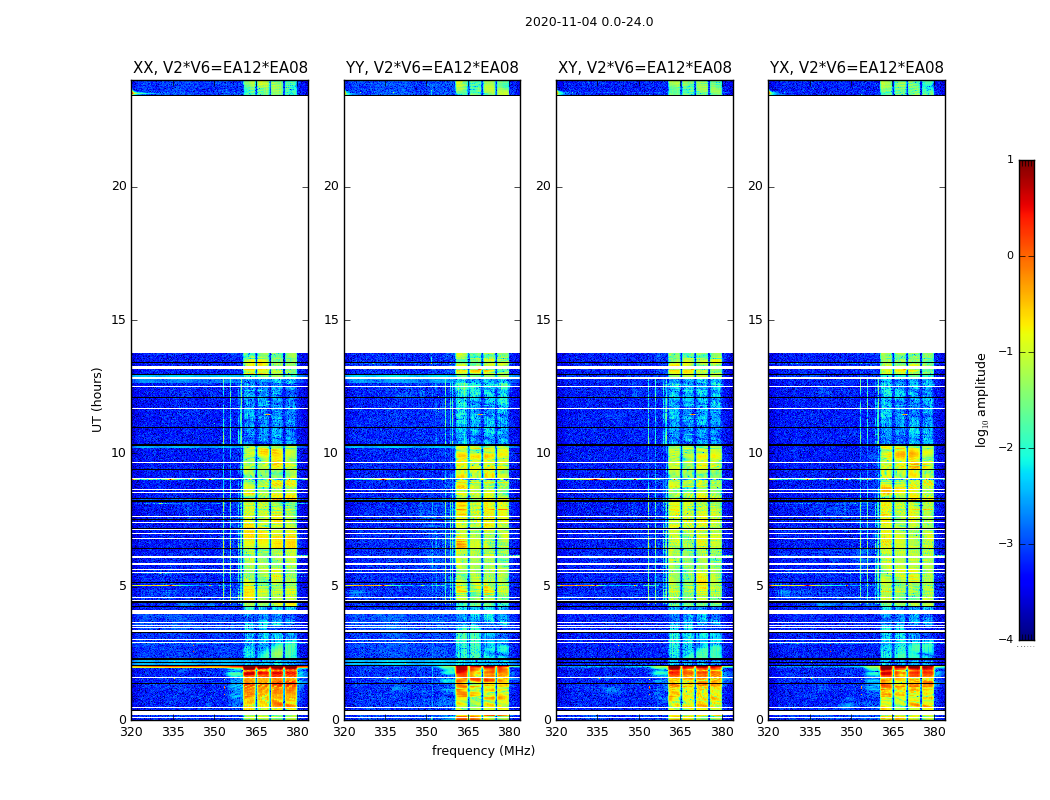Click the XY, V2*V6=EA12*EA08 panel title
1050x800 pixels.
(x=645, y=68)
